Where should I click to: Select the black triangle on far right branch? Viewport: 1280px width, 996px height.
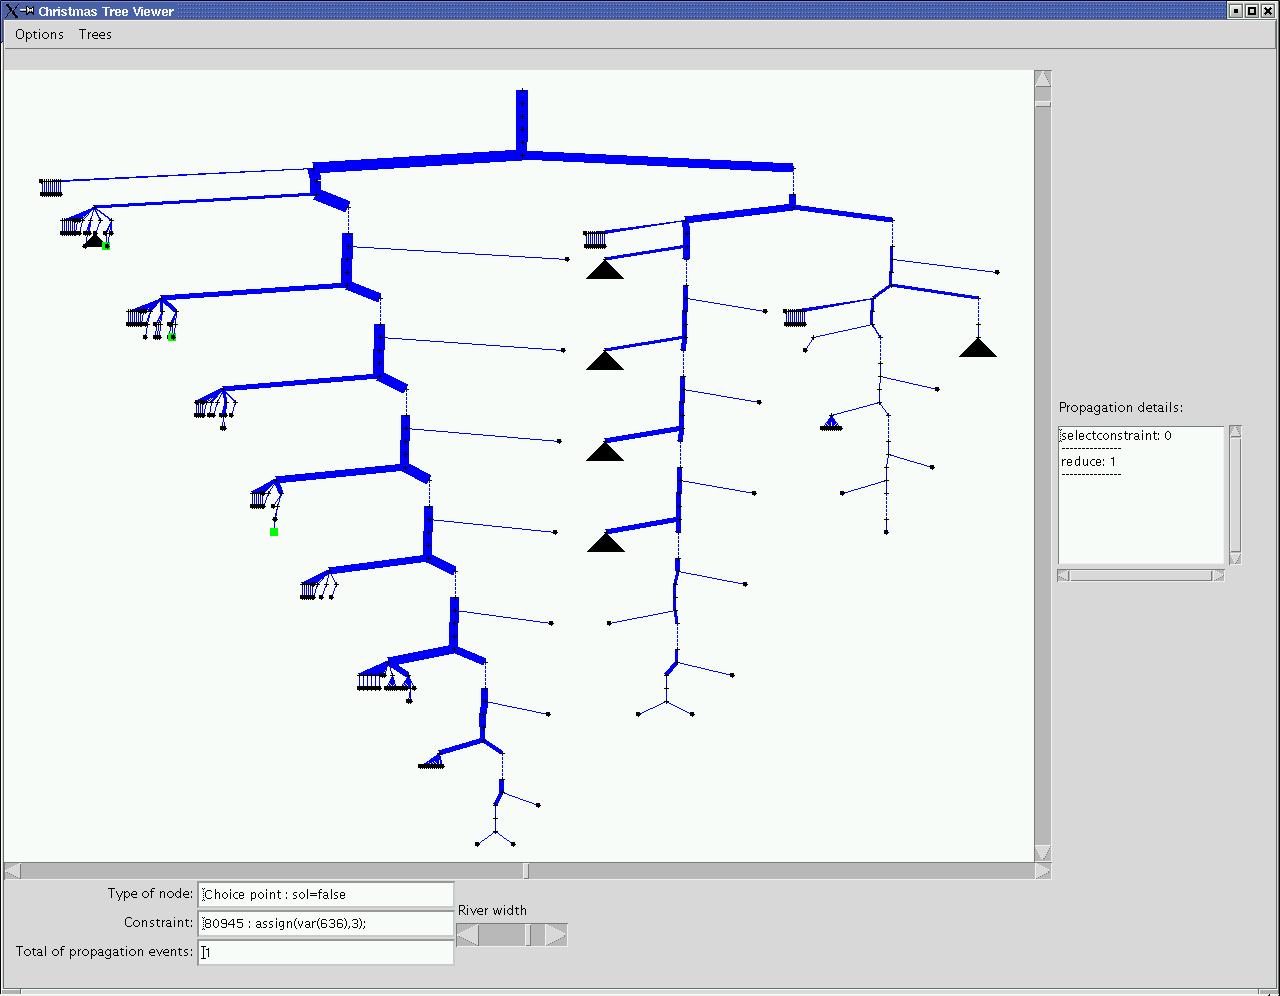coord(977,348)
